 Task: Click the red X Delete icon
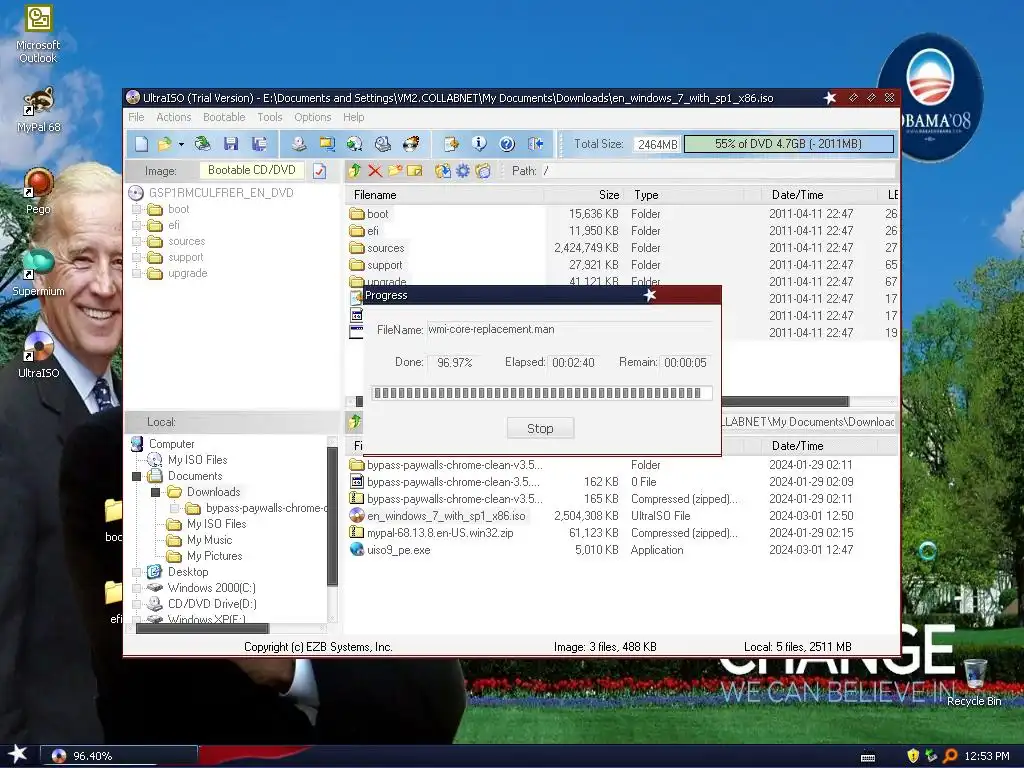(x=375, y=171)
